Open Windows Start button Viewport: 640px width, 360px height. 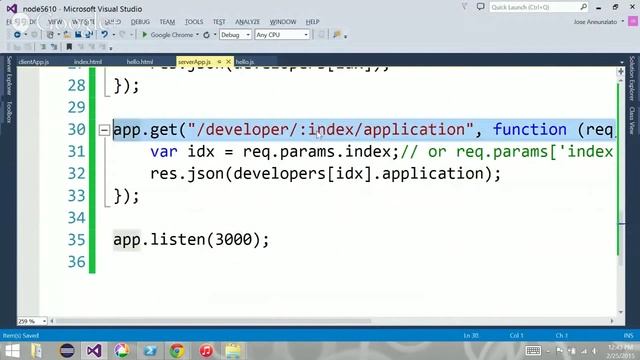(x=12, y=351)
